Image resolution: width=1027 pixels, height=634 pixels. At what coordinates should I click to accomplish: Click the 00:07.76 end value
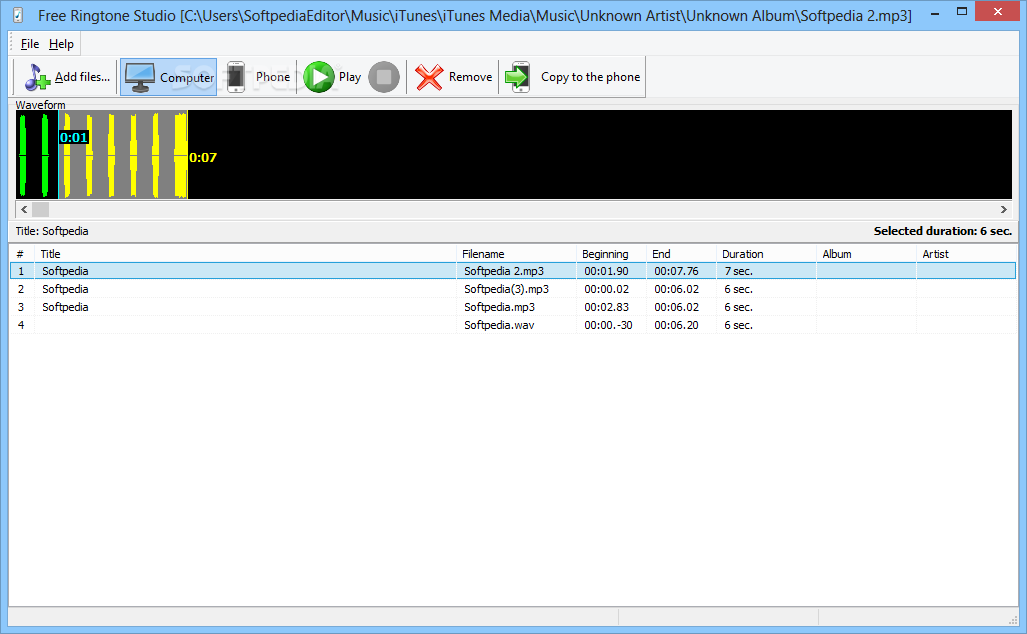pos(677,271)
